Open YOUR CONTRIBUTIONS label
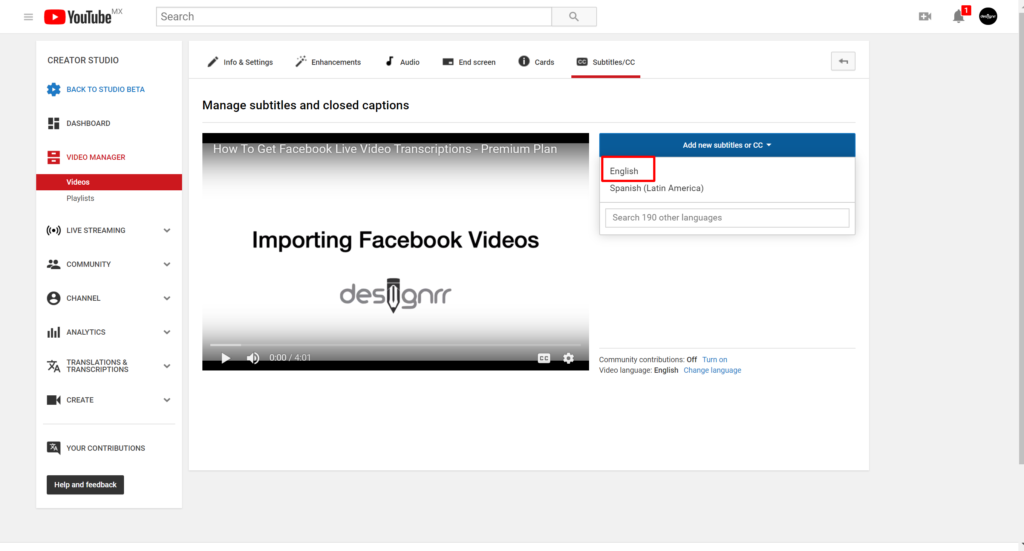Screen dimensions: 1024x551 coord(105,448)
